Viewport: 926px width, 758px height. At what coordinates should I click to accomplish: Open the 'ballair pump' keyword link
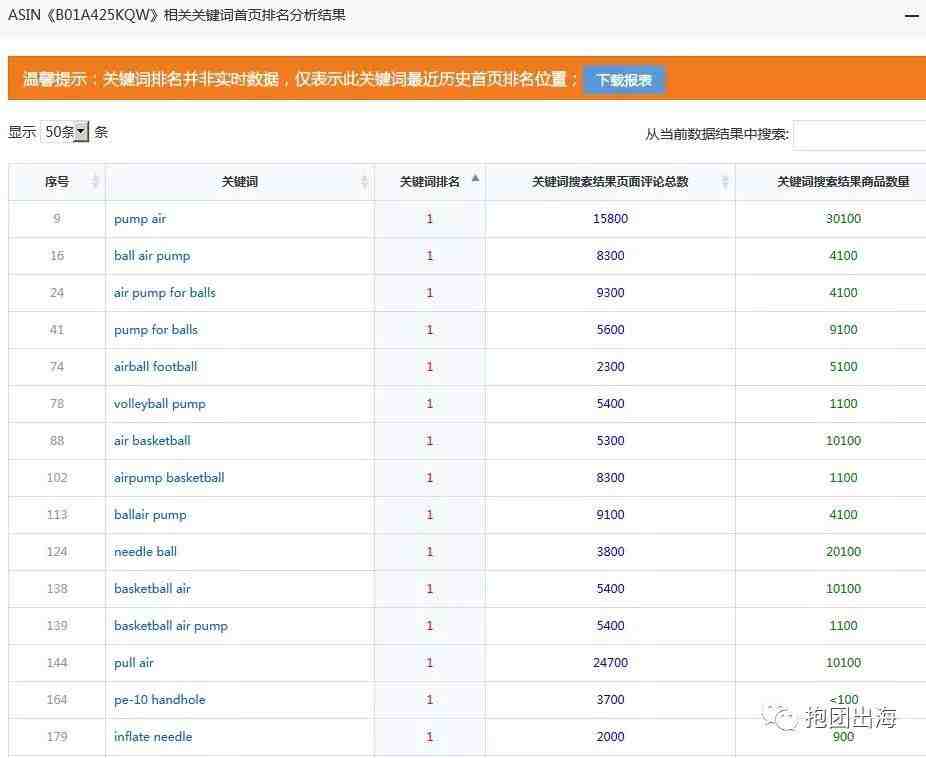pos(150,515)
